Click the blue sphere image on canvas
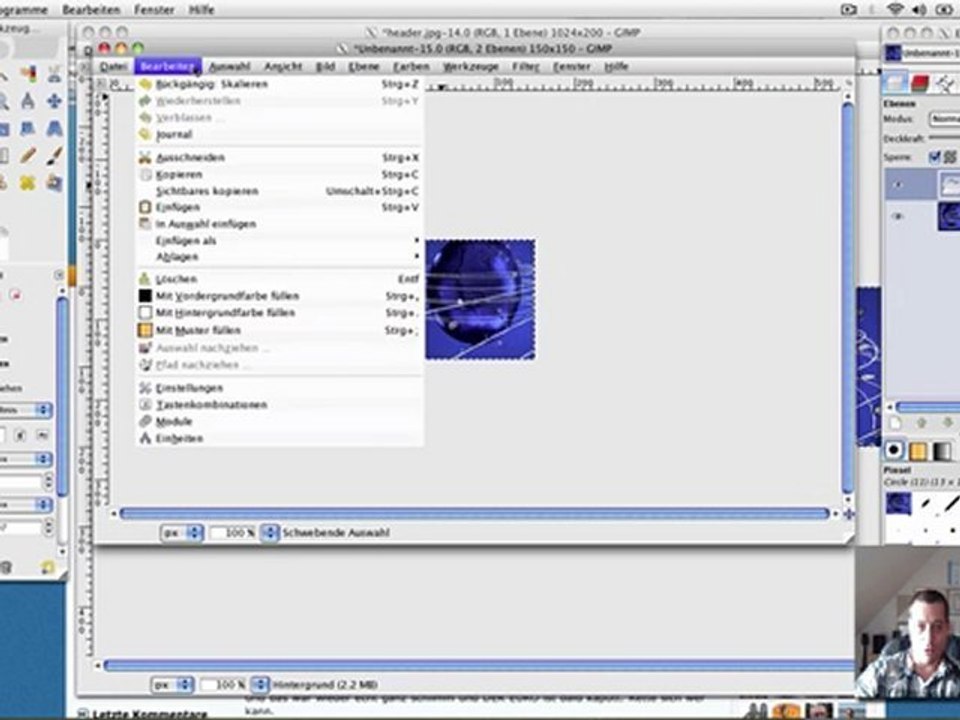960x720 pixels. pyautogui.click(x=480, y=299)
